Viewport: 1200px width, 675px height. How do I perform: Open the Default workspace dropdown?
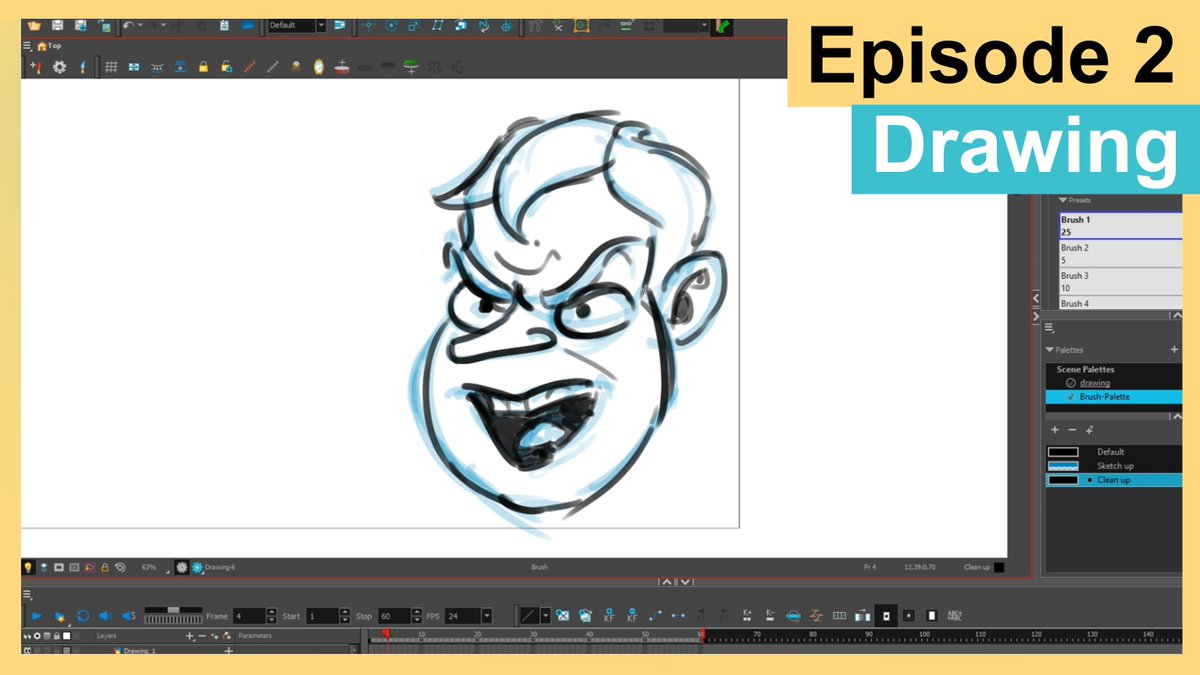tap(319, 26)
